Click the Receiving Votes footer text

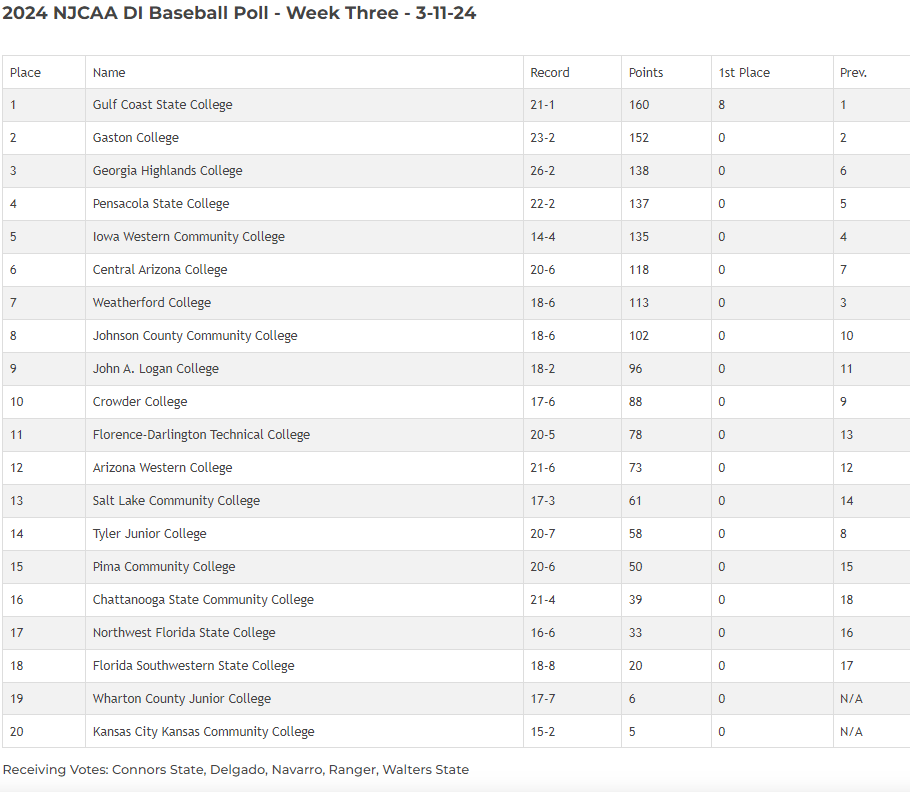(236, 769)
